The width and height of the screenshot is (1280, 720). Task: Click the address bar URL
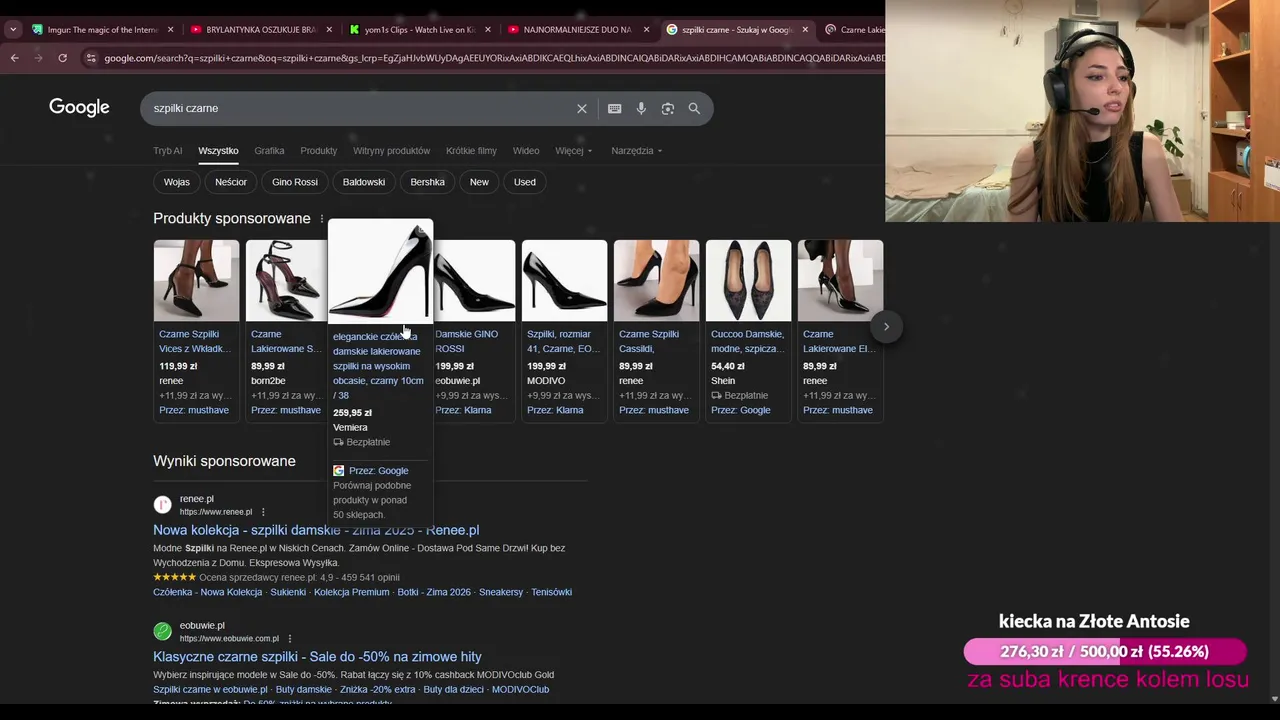tap(494, 58)
